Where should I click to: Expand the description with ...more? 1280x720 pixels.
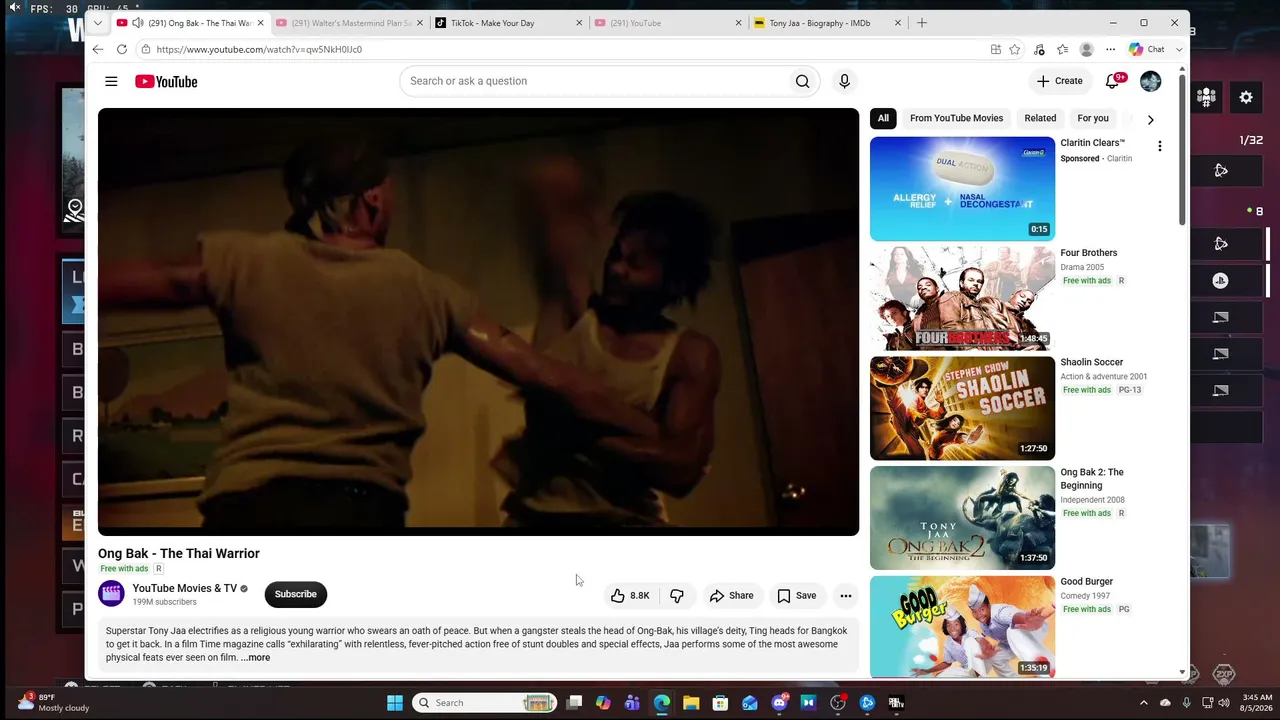[x=255, y=658]
